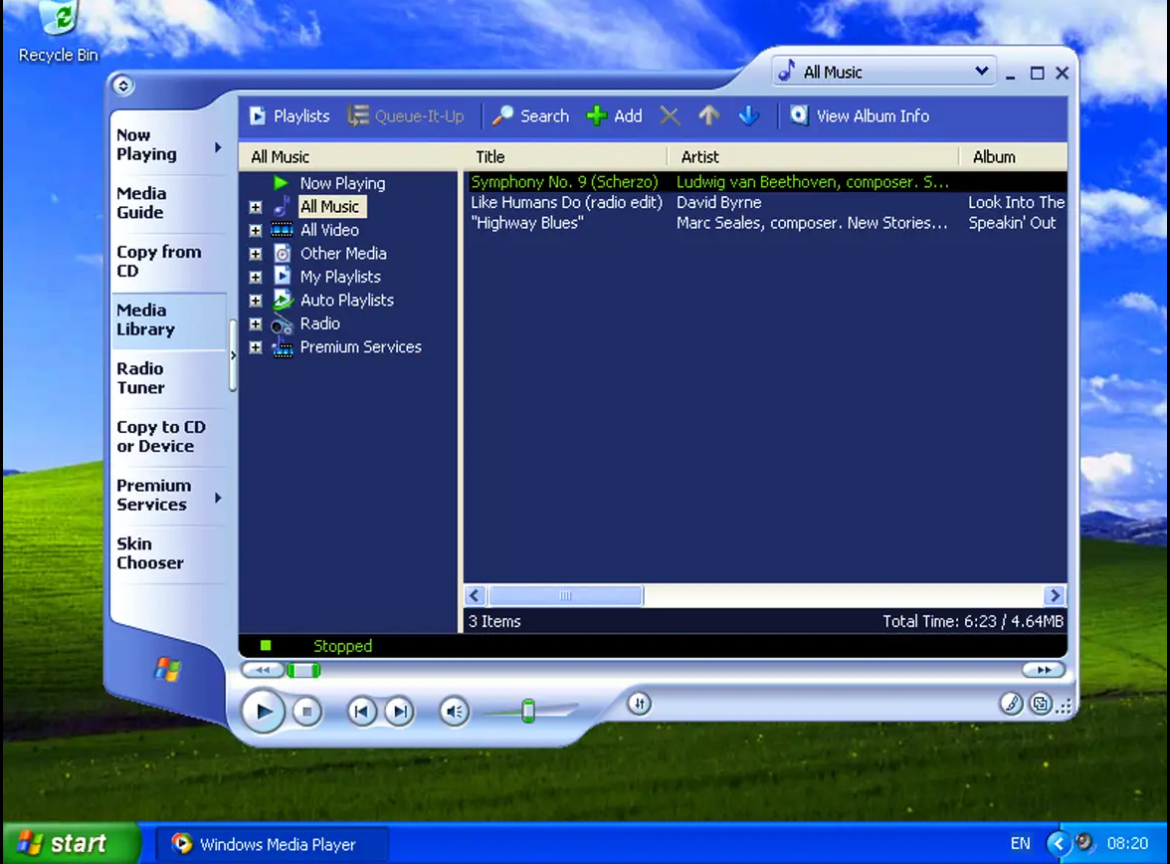
Task: Select the "Highway Blues" track
Action: tap(766, 222)
